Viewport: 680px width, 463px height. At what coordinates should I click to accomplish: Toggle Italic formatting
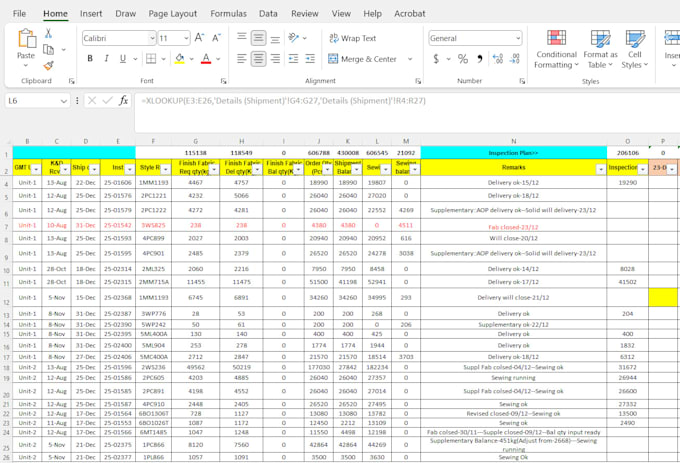pyautogui.click(x=106, y=59)
